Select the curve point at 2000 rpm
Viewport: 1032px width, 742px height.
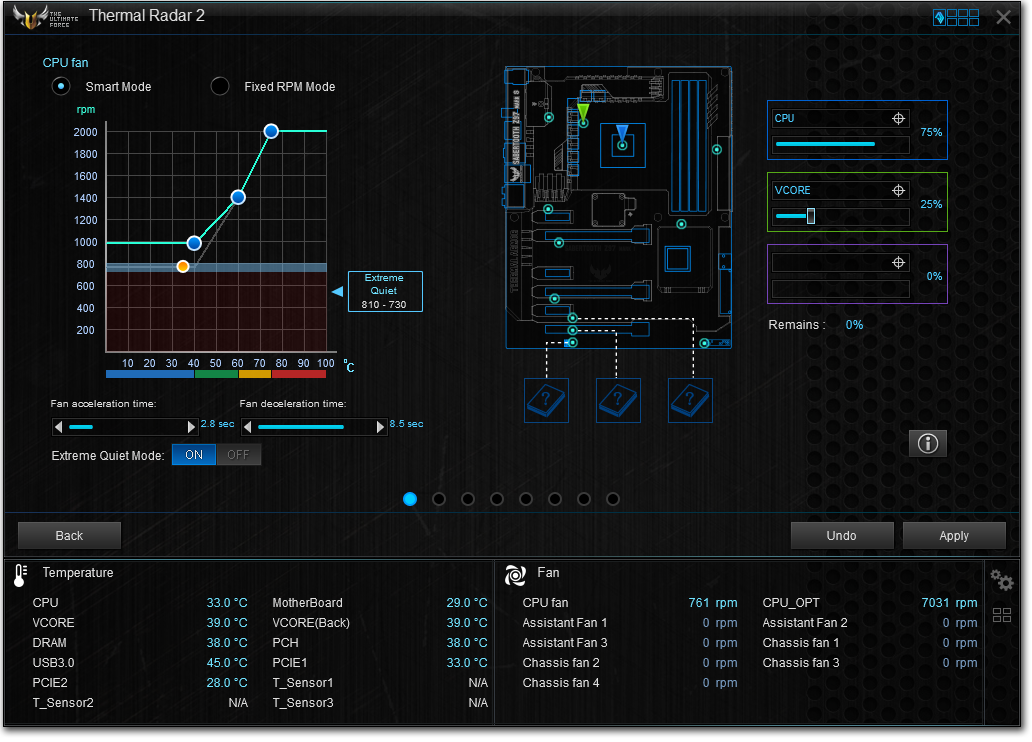pyautogui.click(x=271, y=131)
